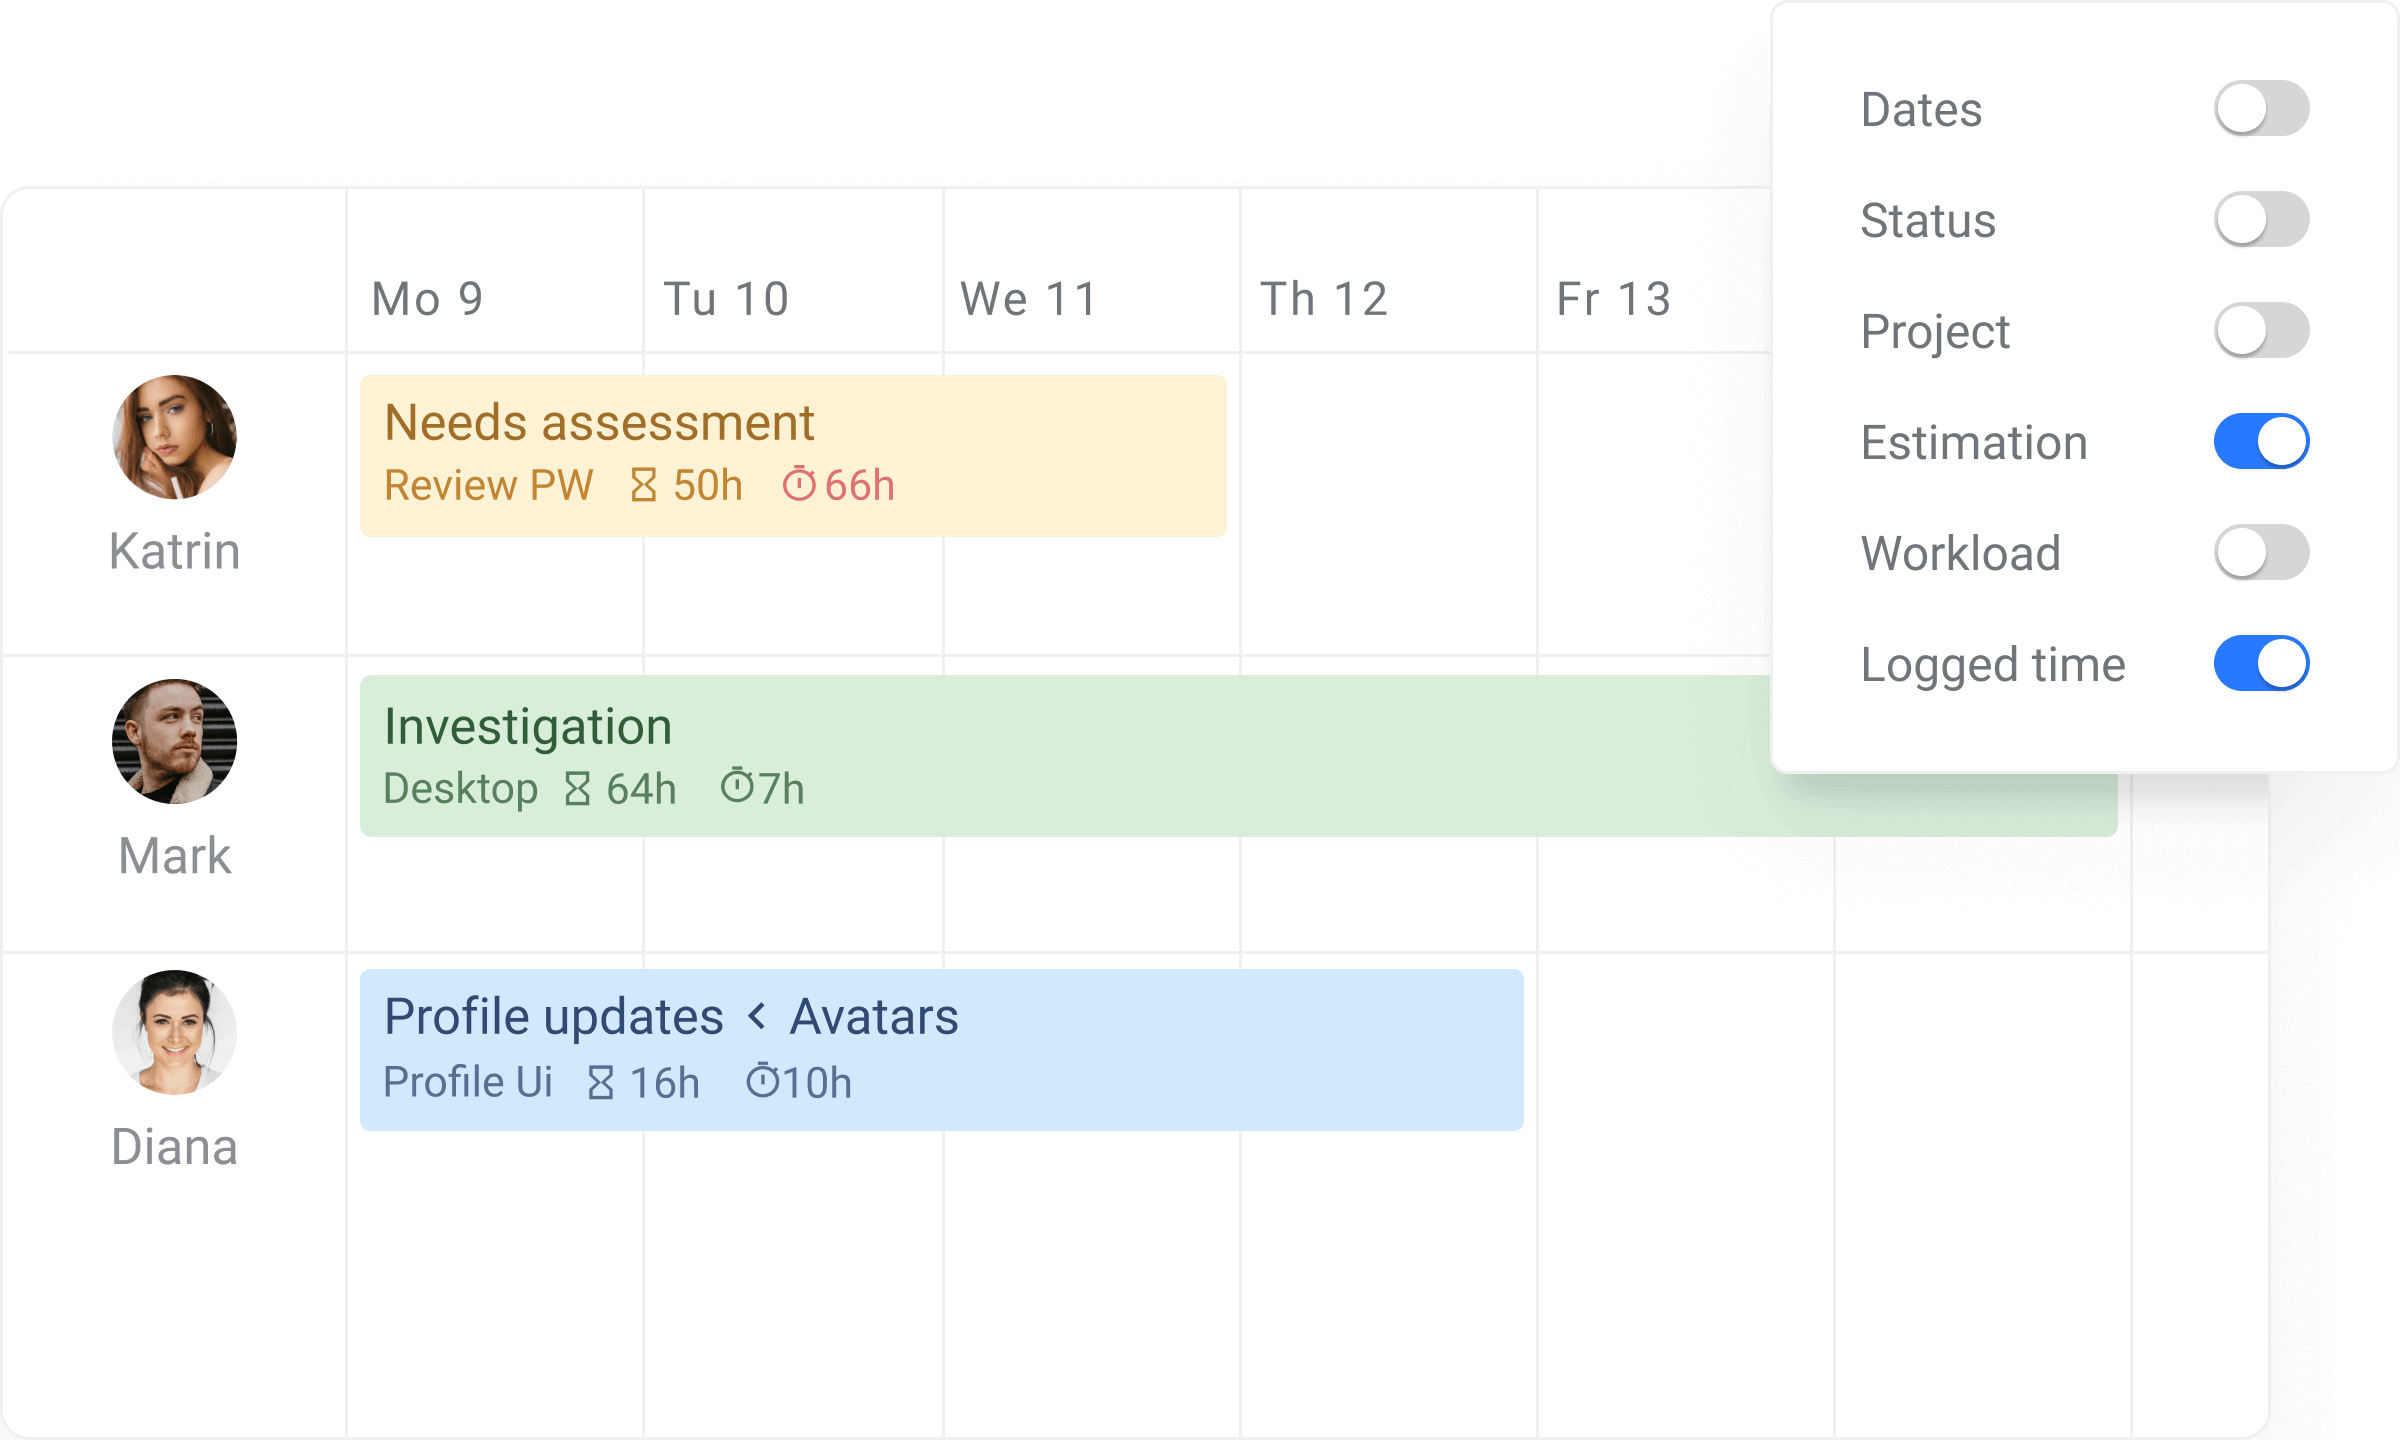Click the hourglass icon on the Investigation task
This screenshot has width=2400, height=1440.
pos(577,789)
